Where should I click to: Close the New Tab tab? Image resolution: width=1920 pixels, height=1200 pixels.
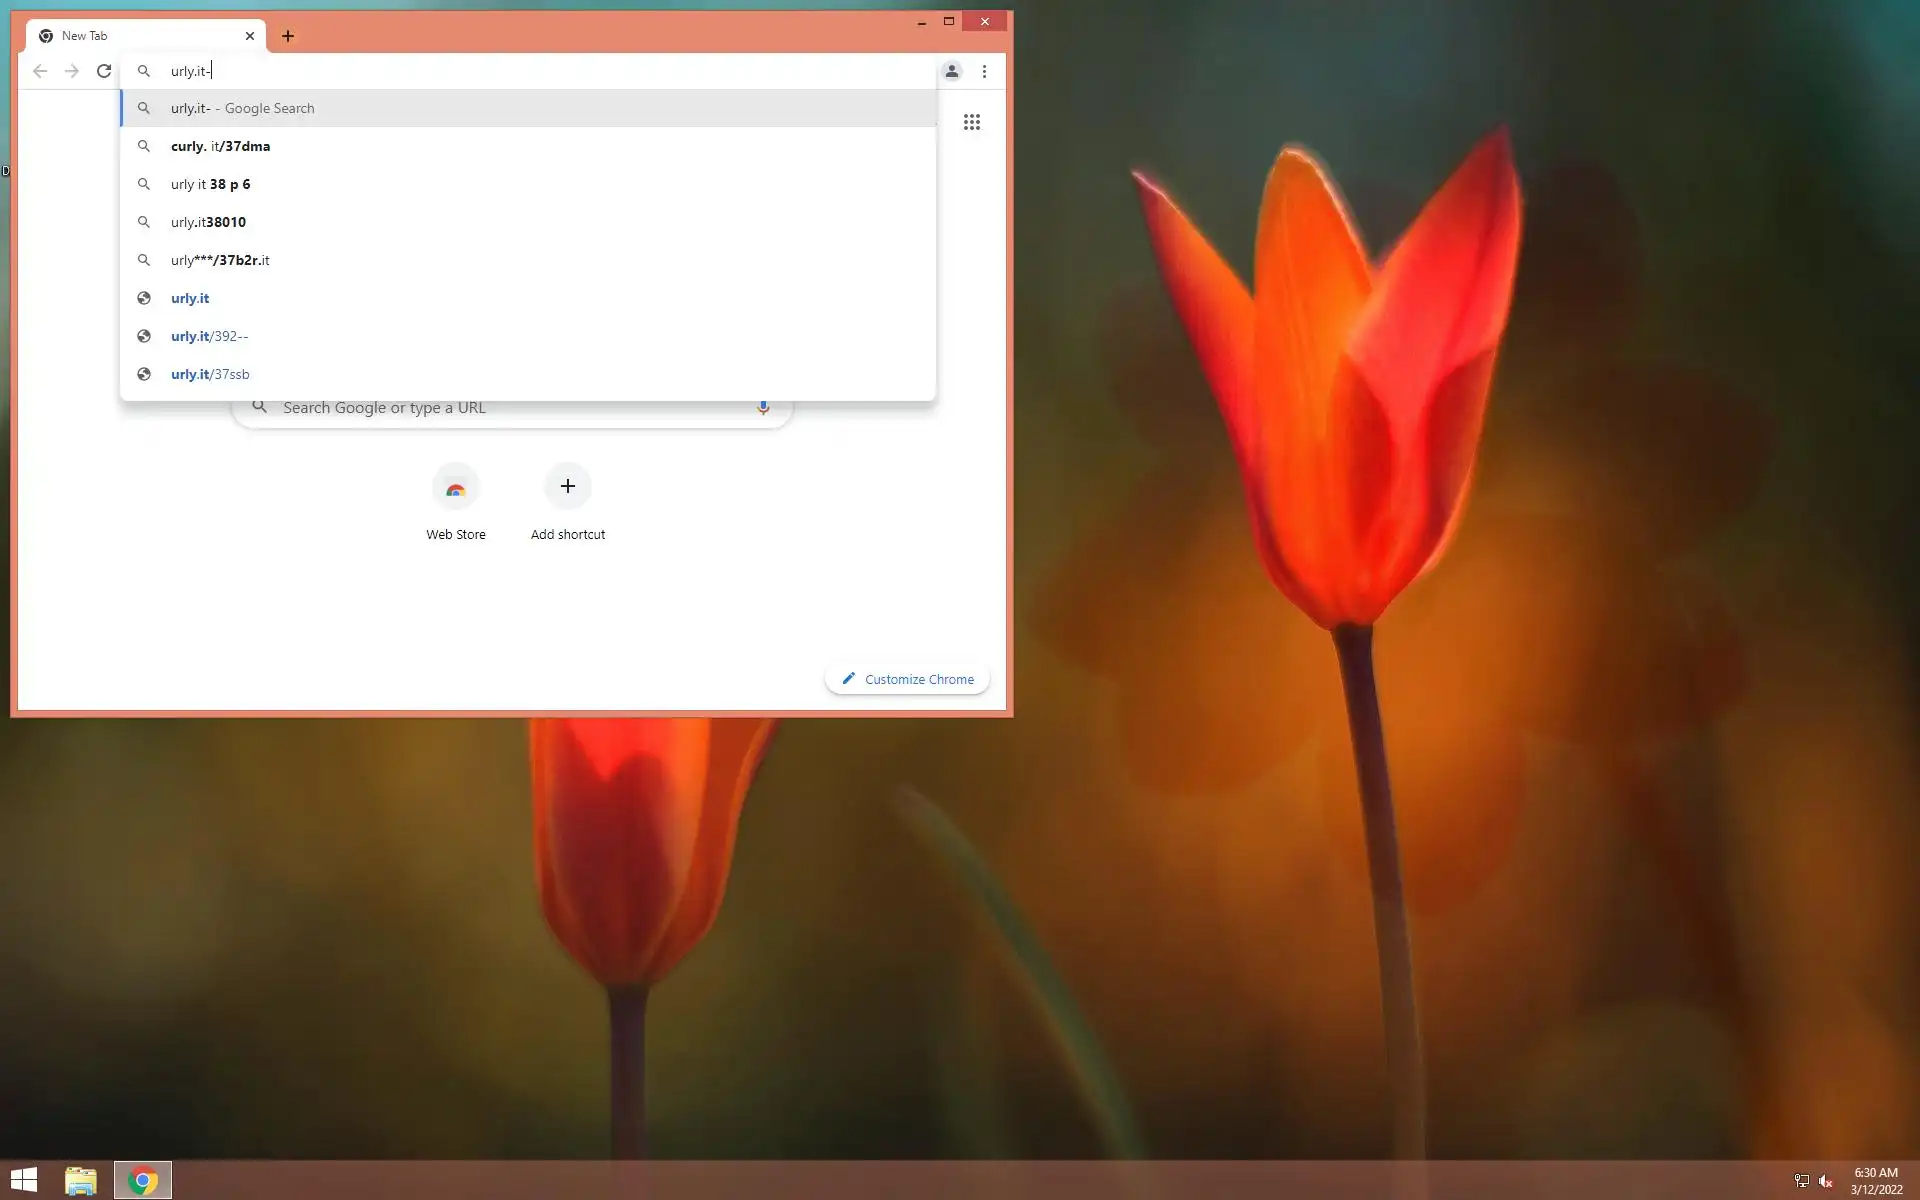(250, 36)
